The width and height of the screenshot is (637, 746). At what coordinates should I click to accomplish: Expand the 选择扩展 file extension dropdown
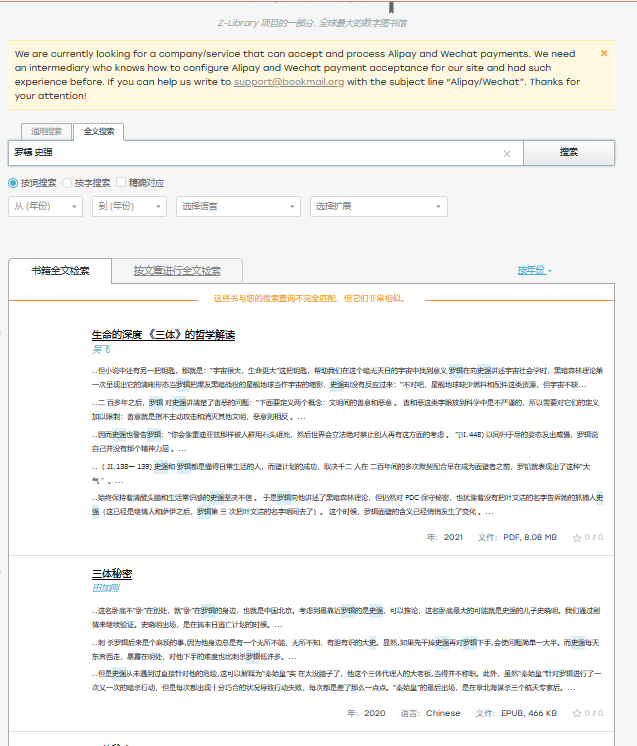click(x=358, y=206)
